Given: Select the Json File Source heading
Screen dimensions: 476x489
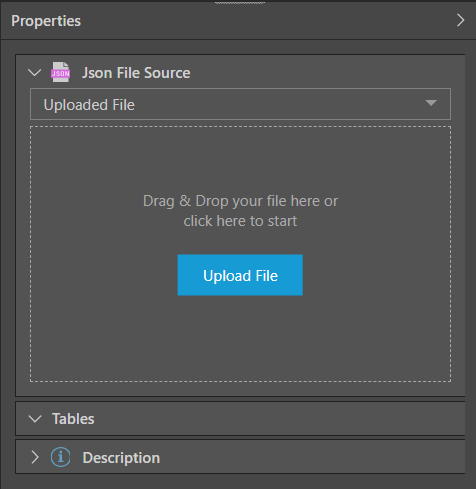Looking at the screenshot, I should (x=136, y=73).
